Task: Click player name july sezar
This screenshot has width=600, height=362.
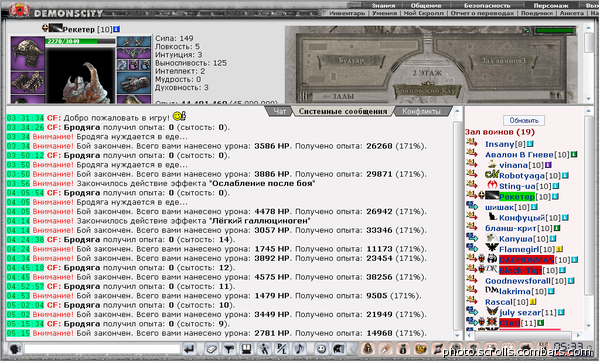Action: [520, 312]
